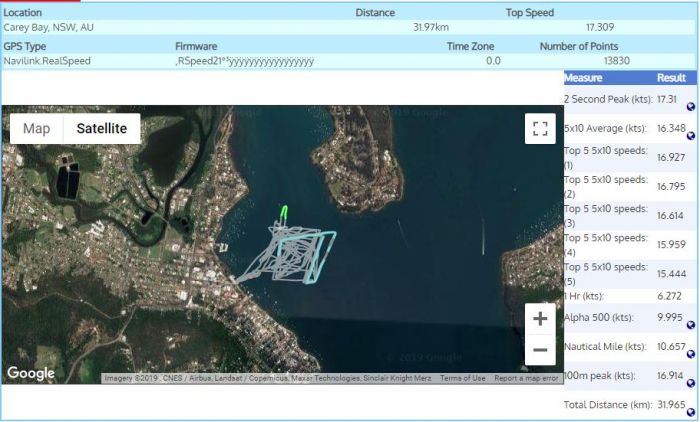Click the Result column header
Screen dimensions: 700x422
670,78
